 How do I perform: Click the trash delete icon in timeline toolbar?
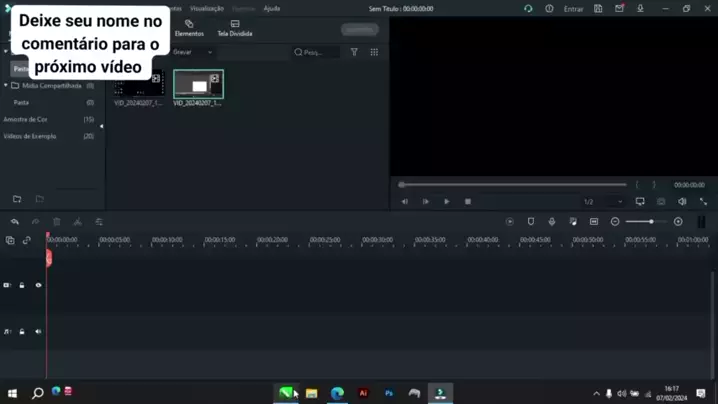pyautogui.click(x=57, y=222)
